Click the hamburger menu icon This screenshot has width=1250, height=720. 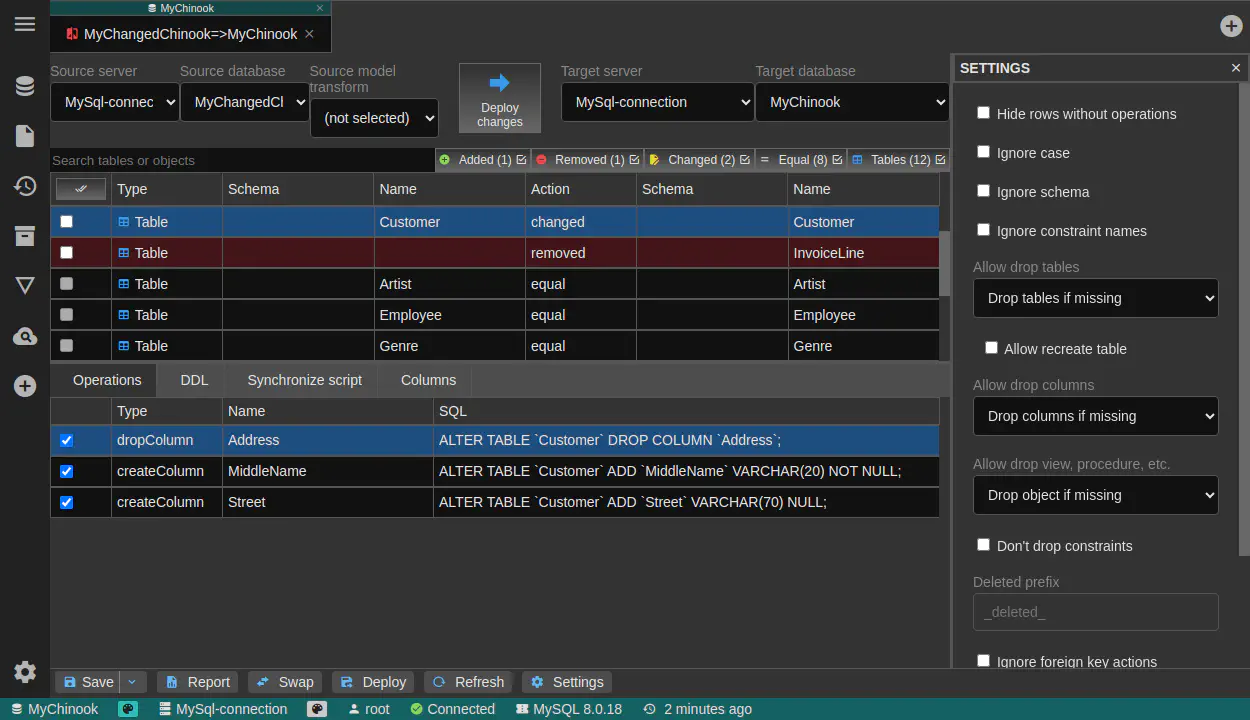pos(25,24)
